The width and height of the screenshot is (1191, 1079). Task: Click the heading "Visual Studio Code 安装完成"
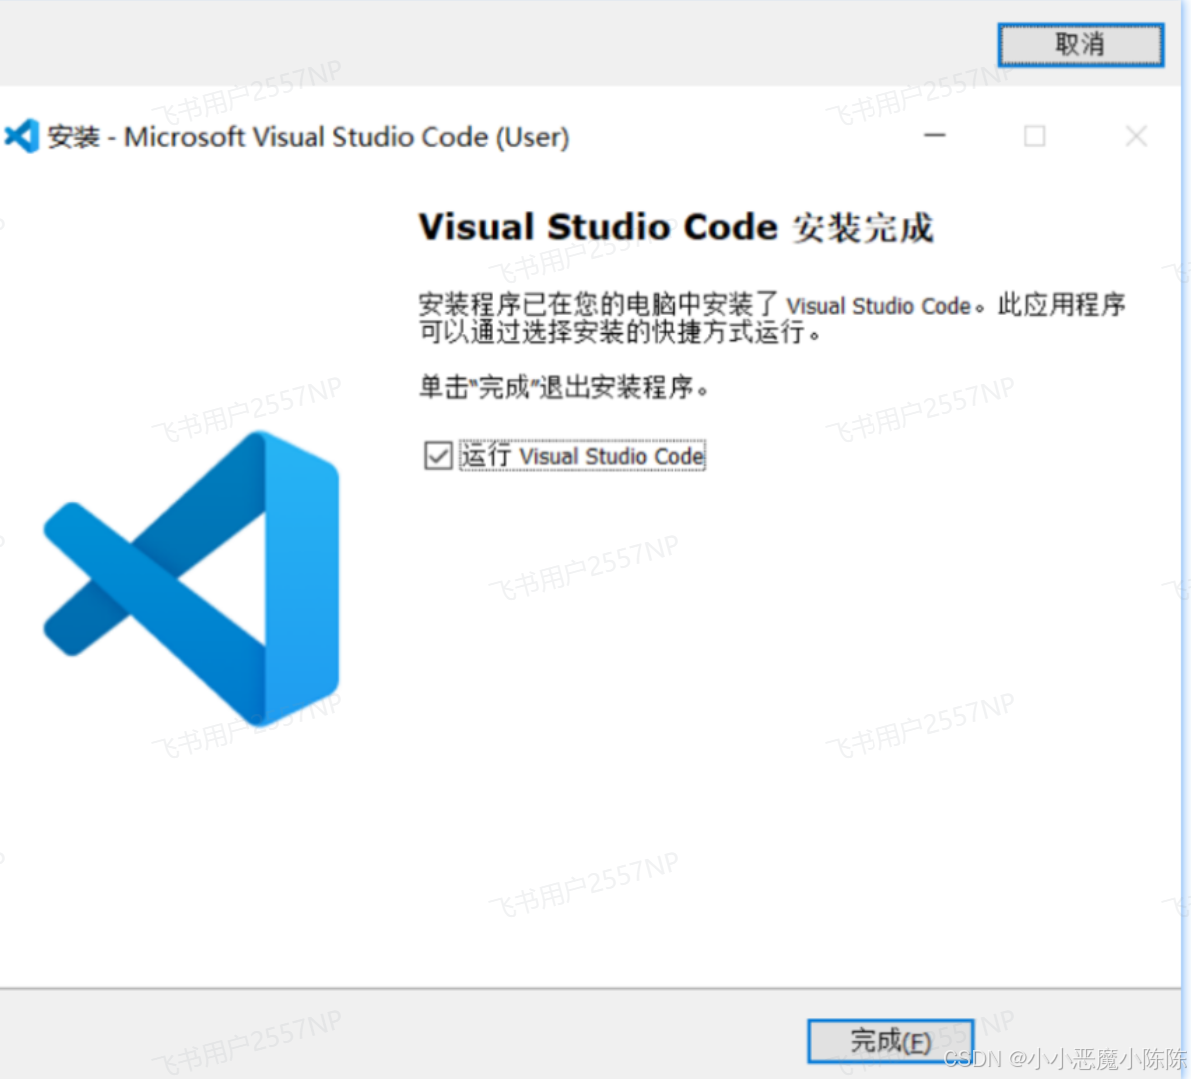click(676, 227)
